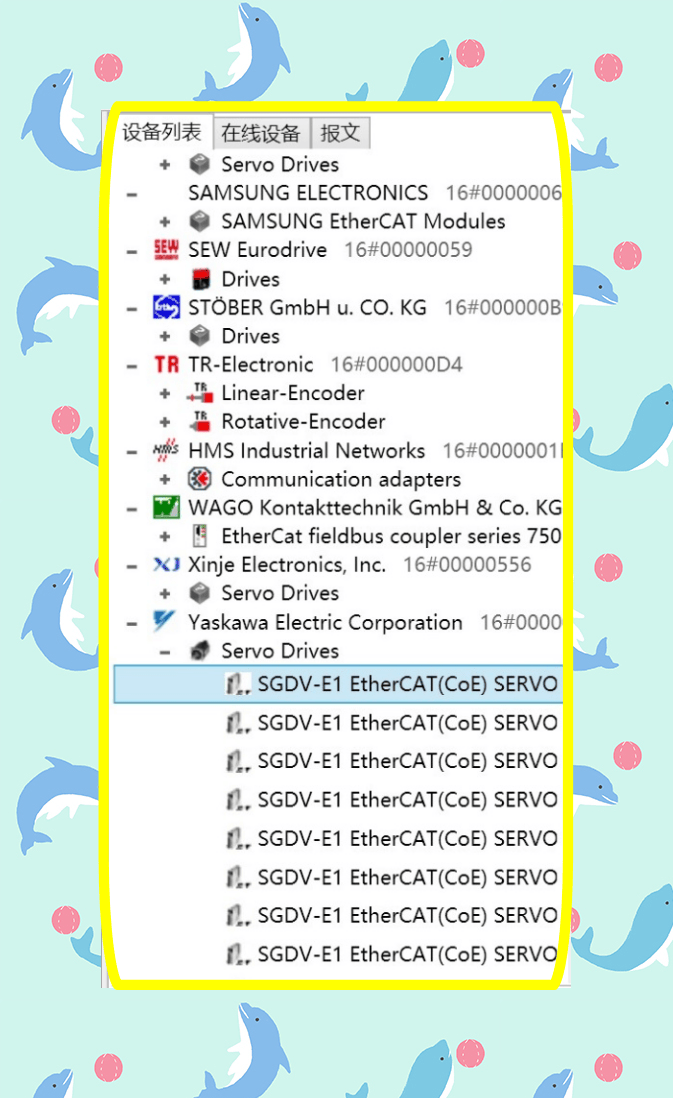Expand the SAMSUNG EtherCAT Modules node
Image resolution: width=673 pixels, height=1098 pixels.
[165, 222]
